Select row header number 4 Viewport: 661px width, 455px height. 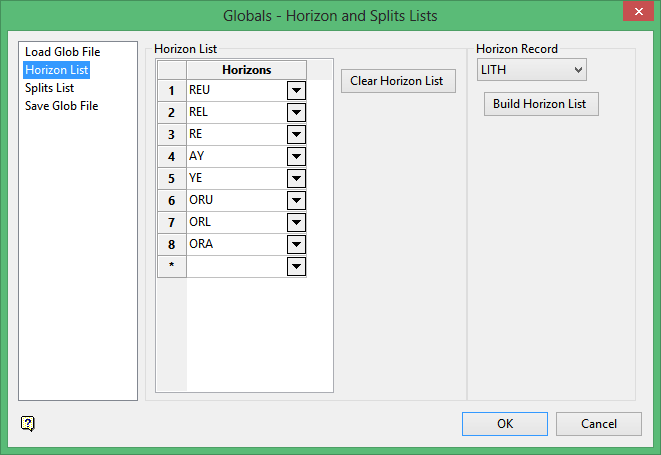tap(172, 156)
